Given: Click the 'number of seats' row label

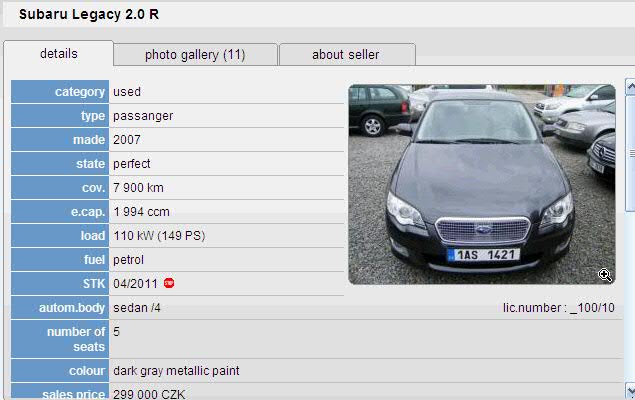Looking at the screenshot, I should (x=60, y=339).
